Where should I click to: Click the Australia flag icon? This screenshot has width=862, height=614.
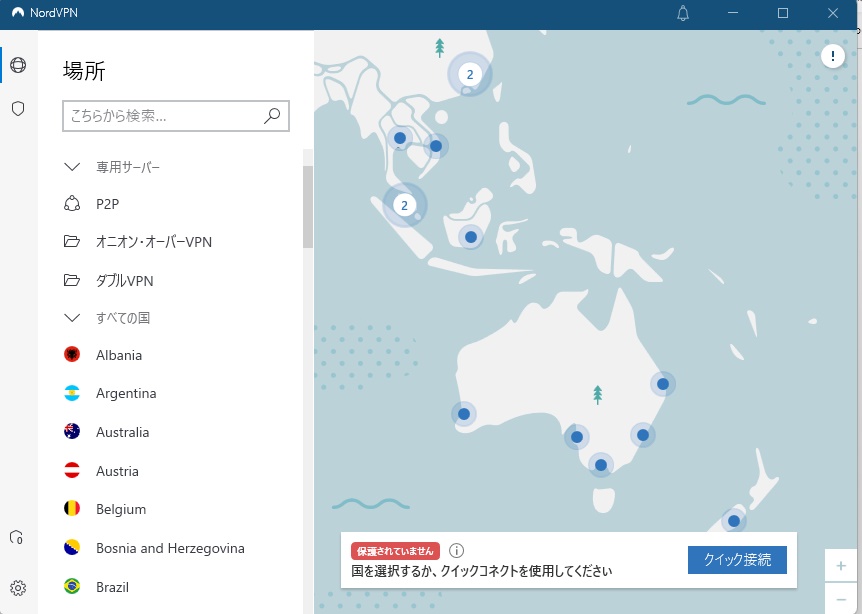(x=72, y=432)
